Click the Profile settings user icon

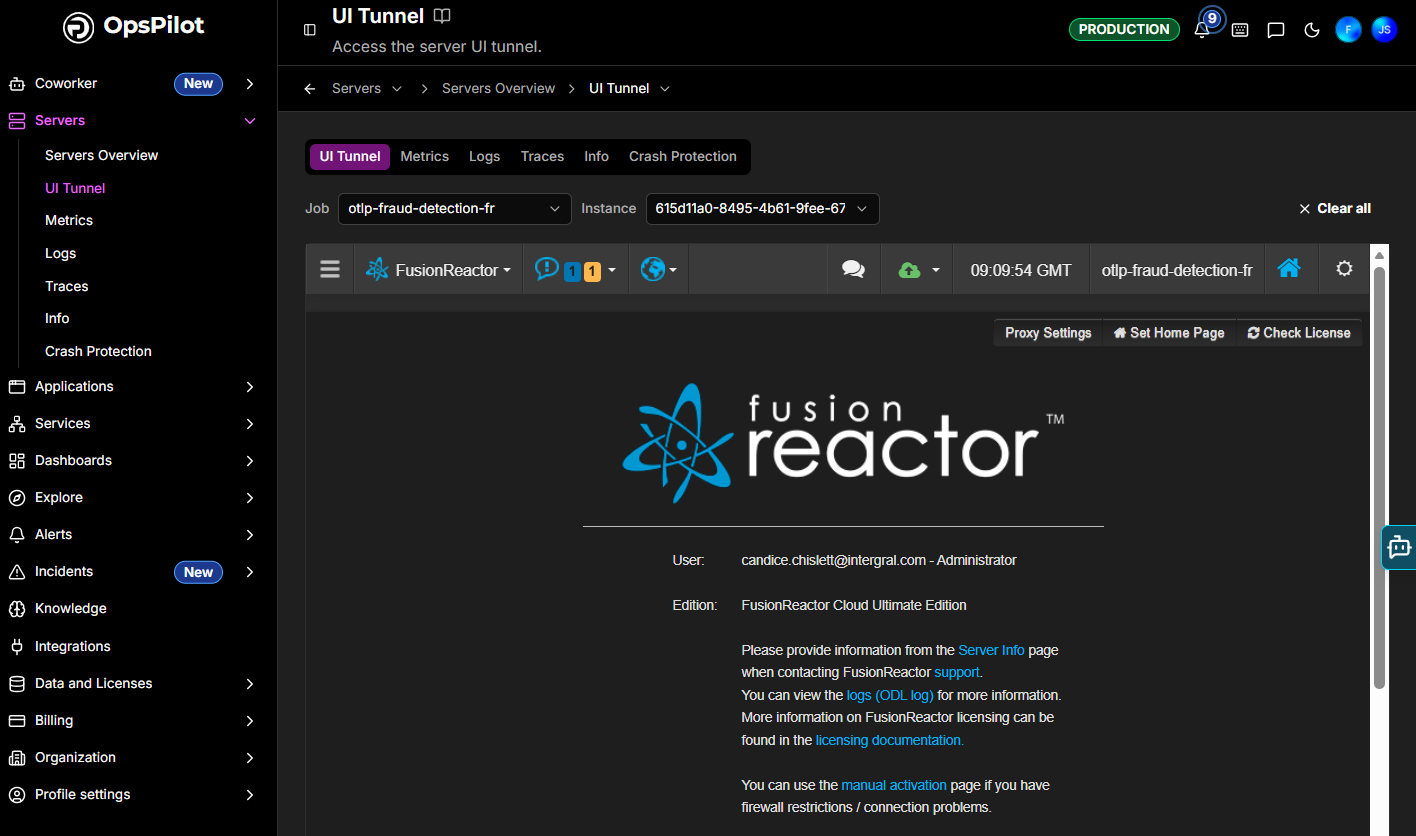point(17,795)
